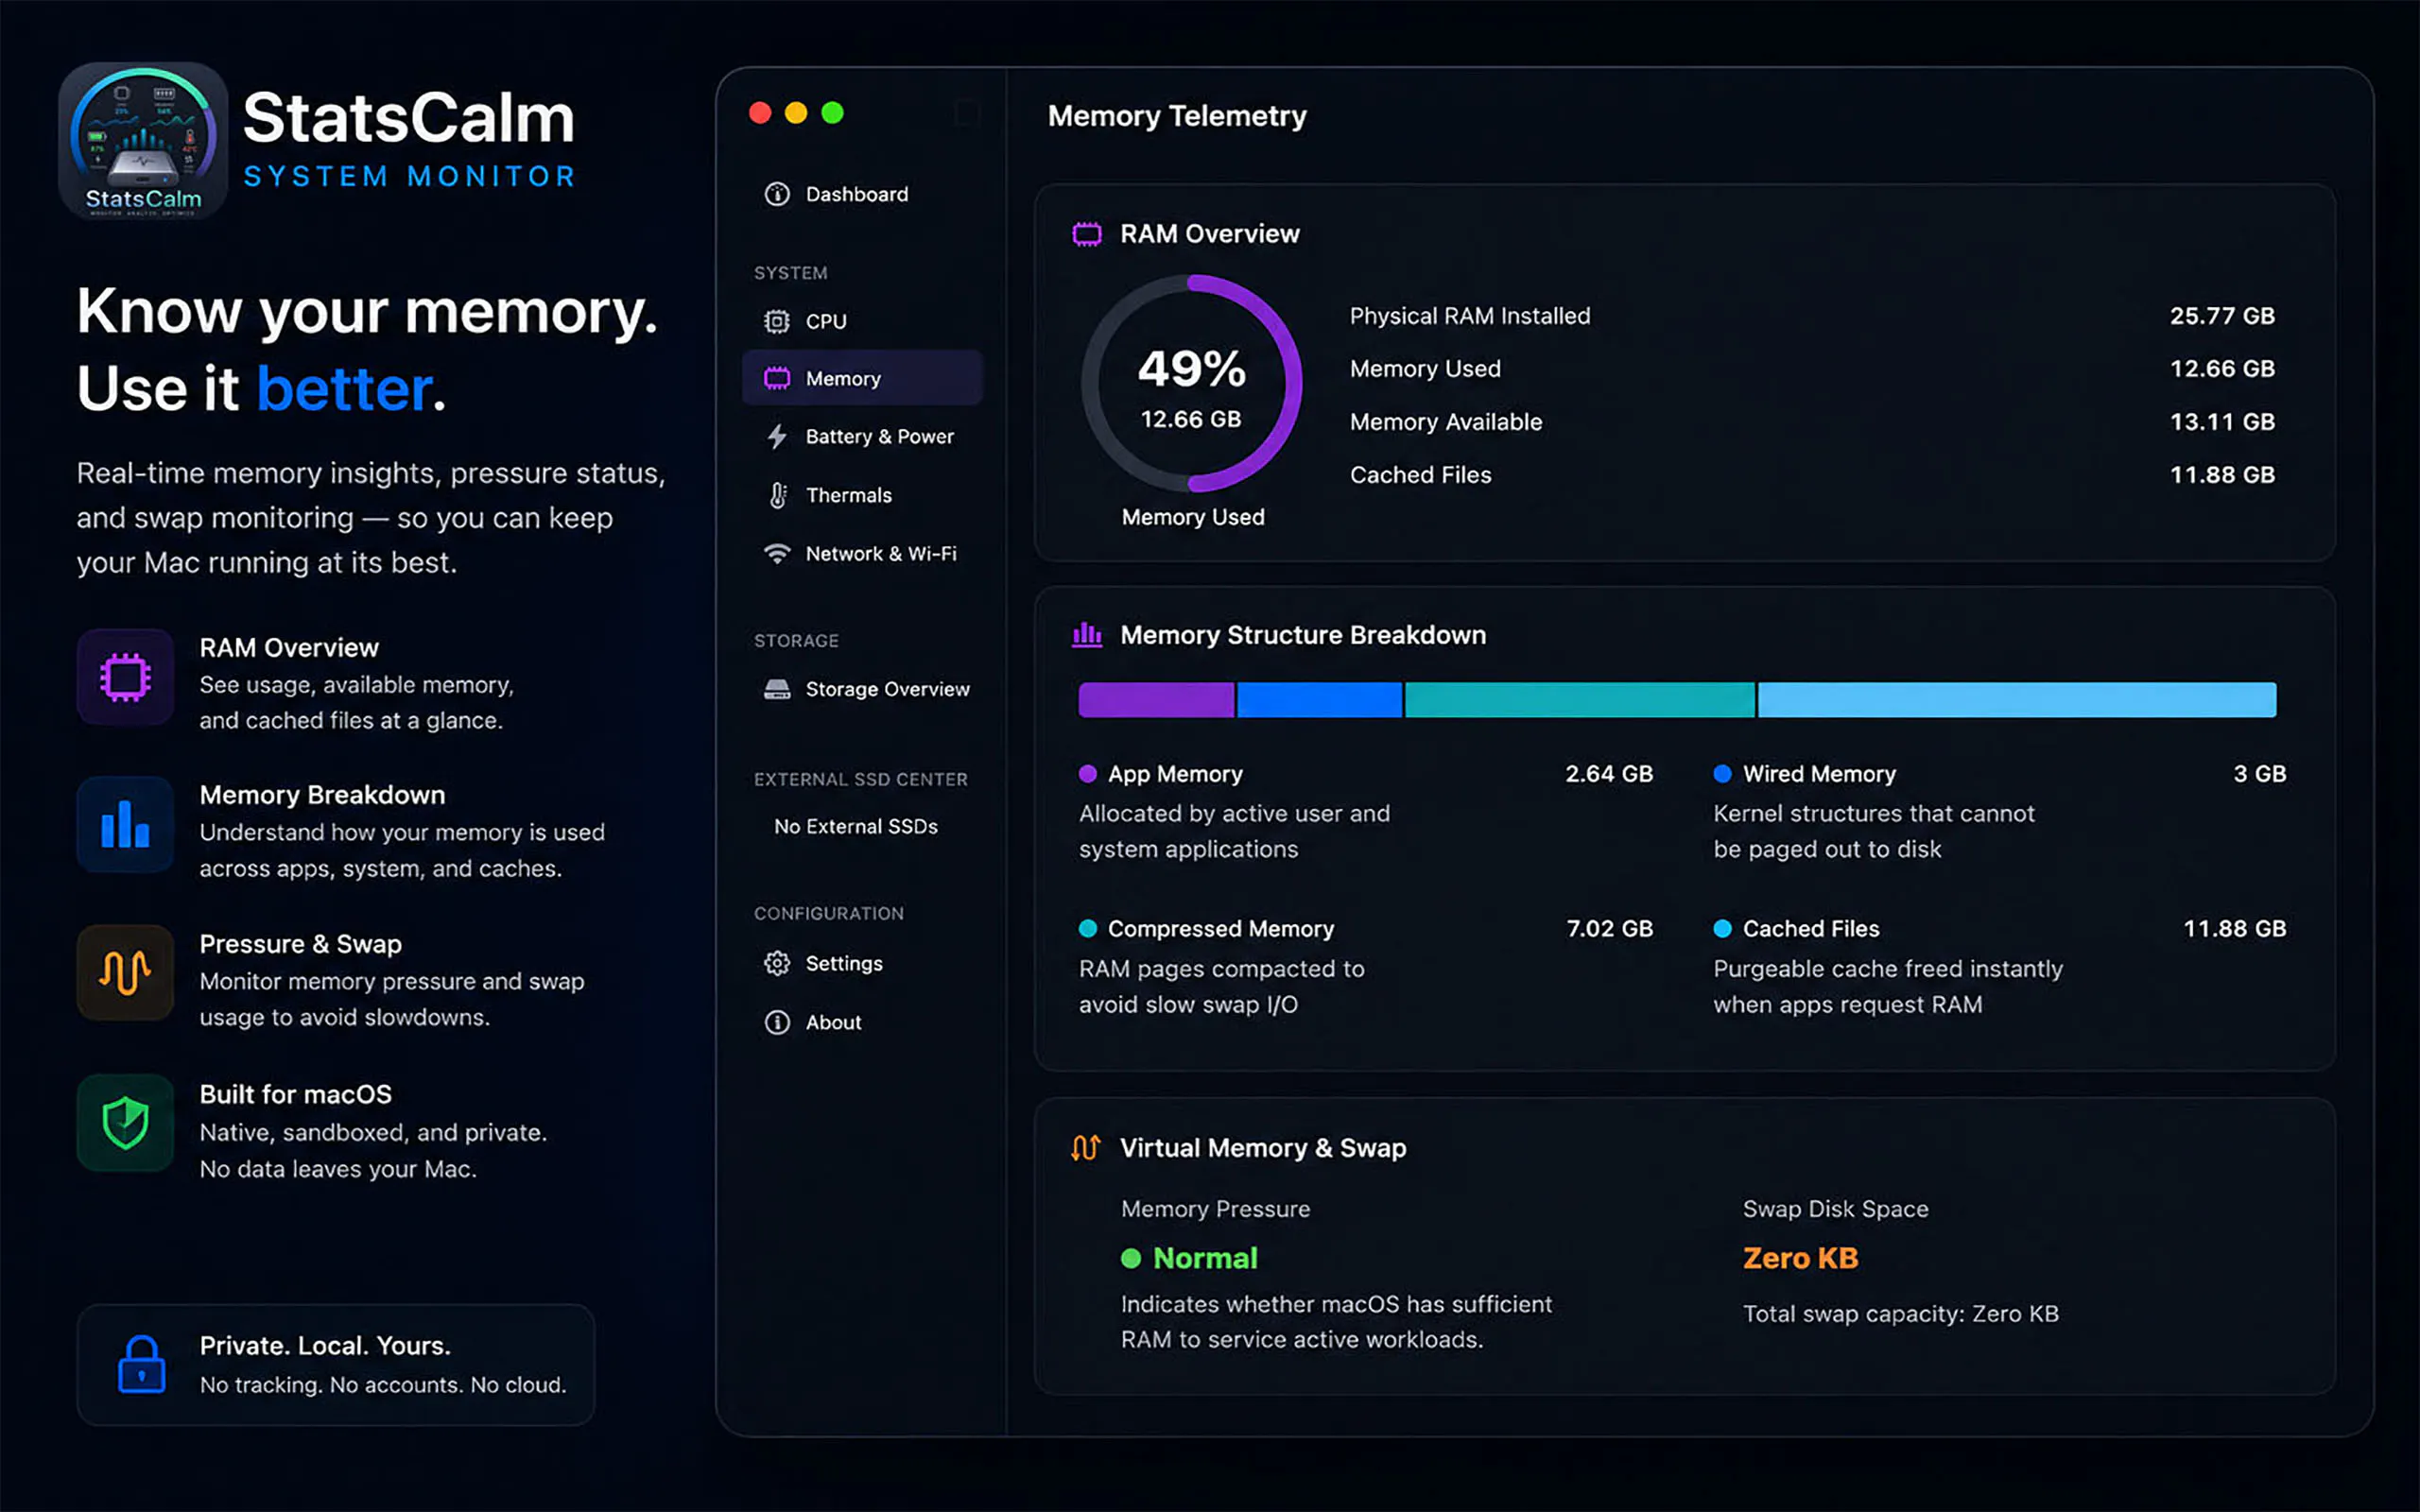Open the Dashboard section
Image resolution: width=2420 pixels, height=1512 pixels.
(862, 194)
